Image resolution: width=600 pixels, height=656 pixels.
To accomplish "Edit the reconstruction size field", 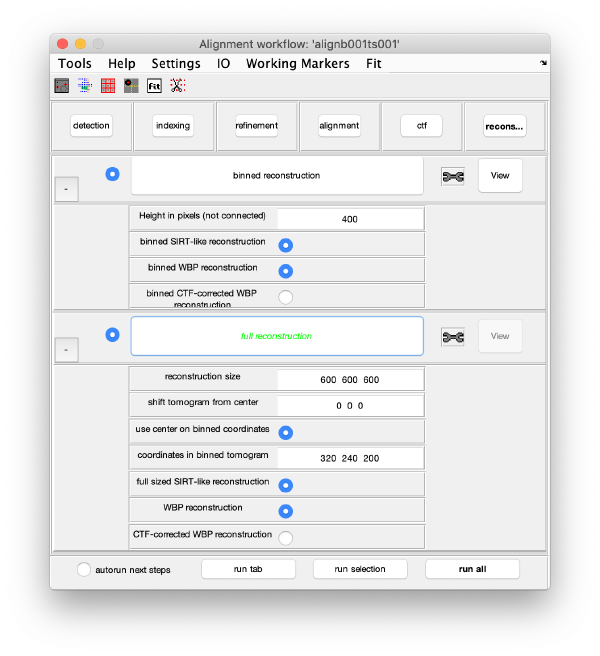I will (350, 379).
